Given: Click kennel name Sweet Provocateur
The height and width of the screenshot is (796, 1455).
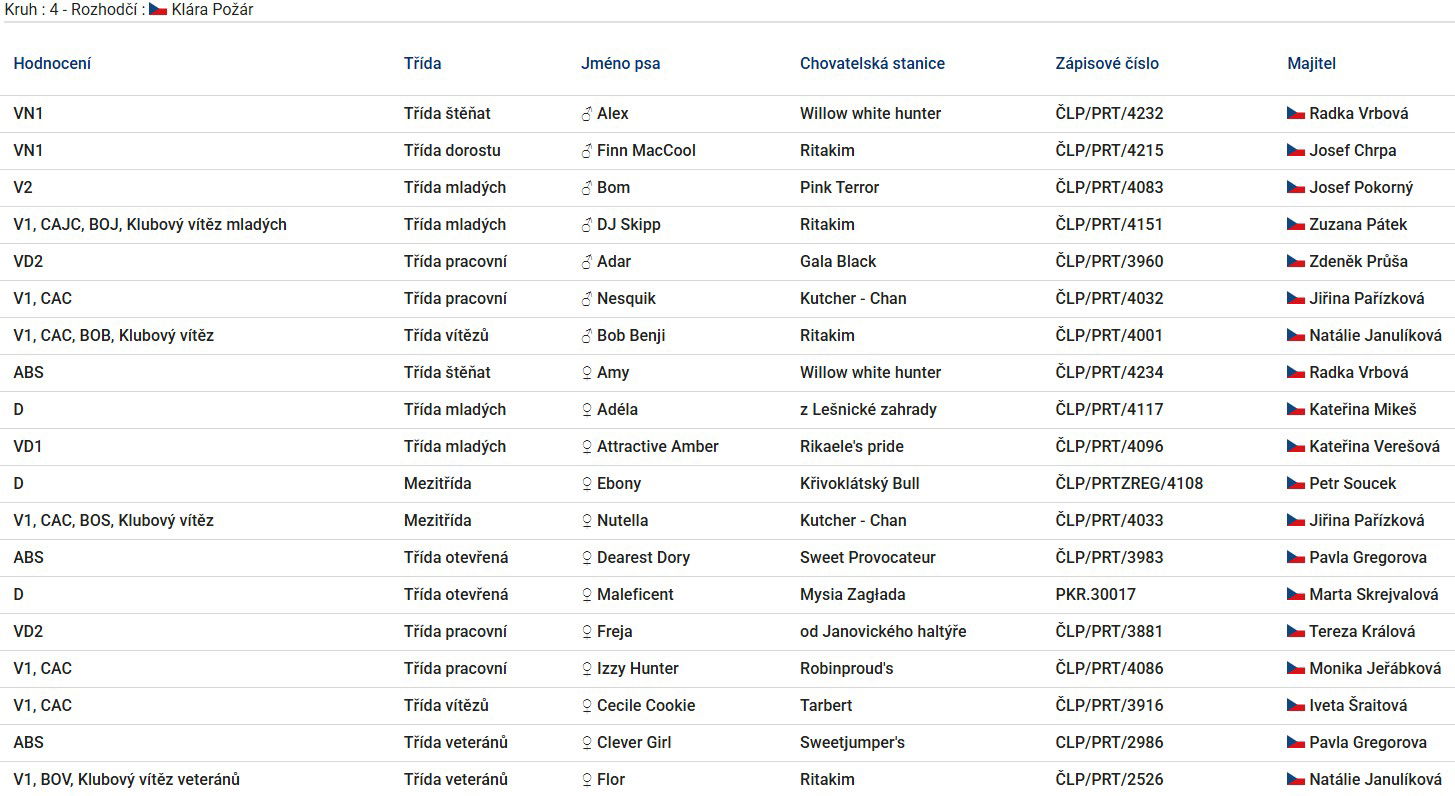Looking at the screenshot, I should pyautogui.click(x=867, y=558).
